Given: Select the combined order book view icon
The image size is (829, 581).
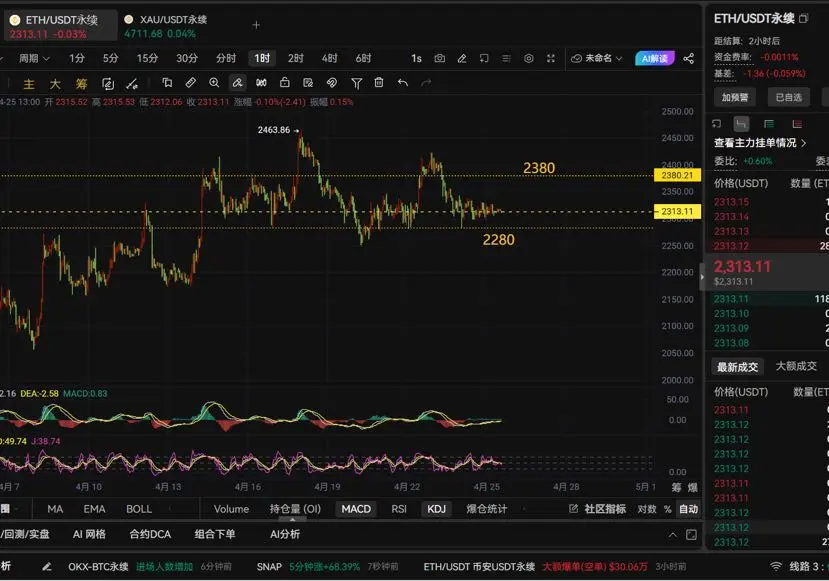Looking at the screenshot, I should (x=741, y=124).
